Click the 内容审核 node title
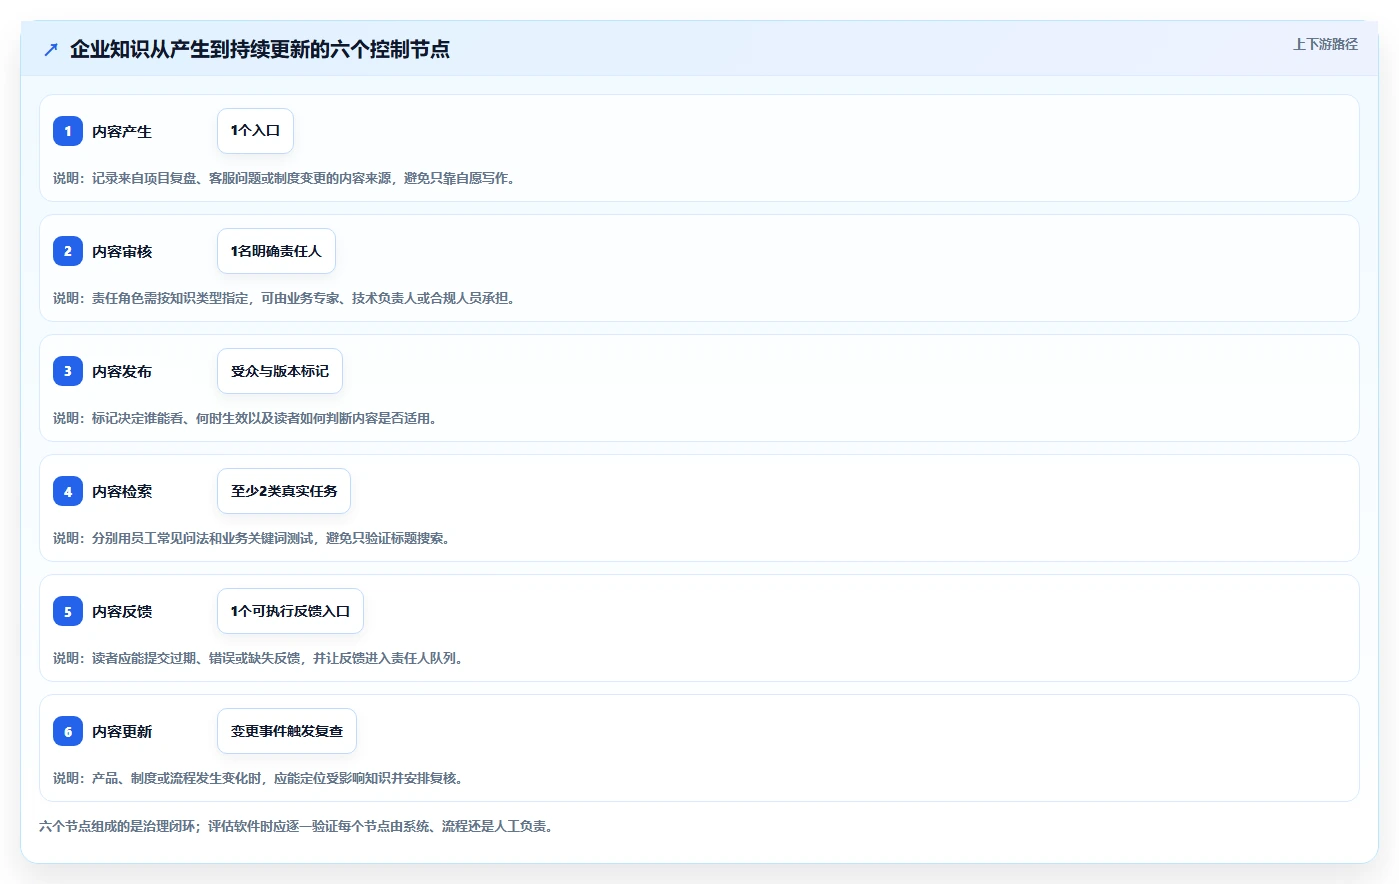Viewport: 1399px width, 884px height. pos(122,251)
